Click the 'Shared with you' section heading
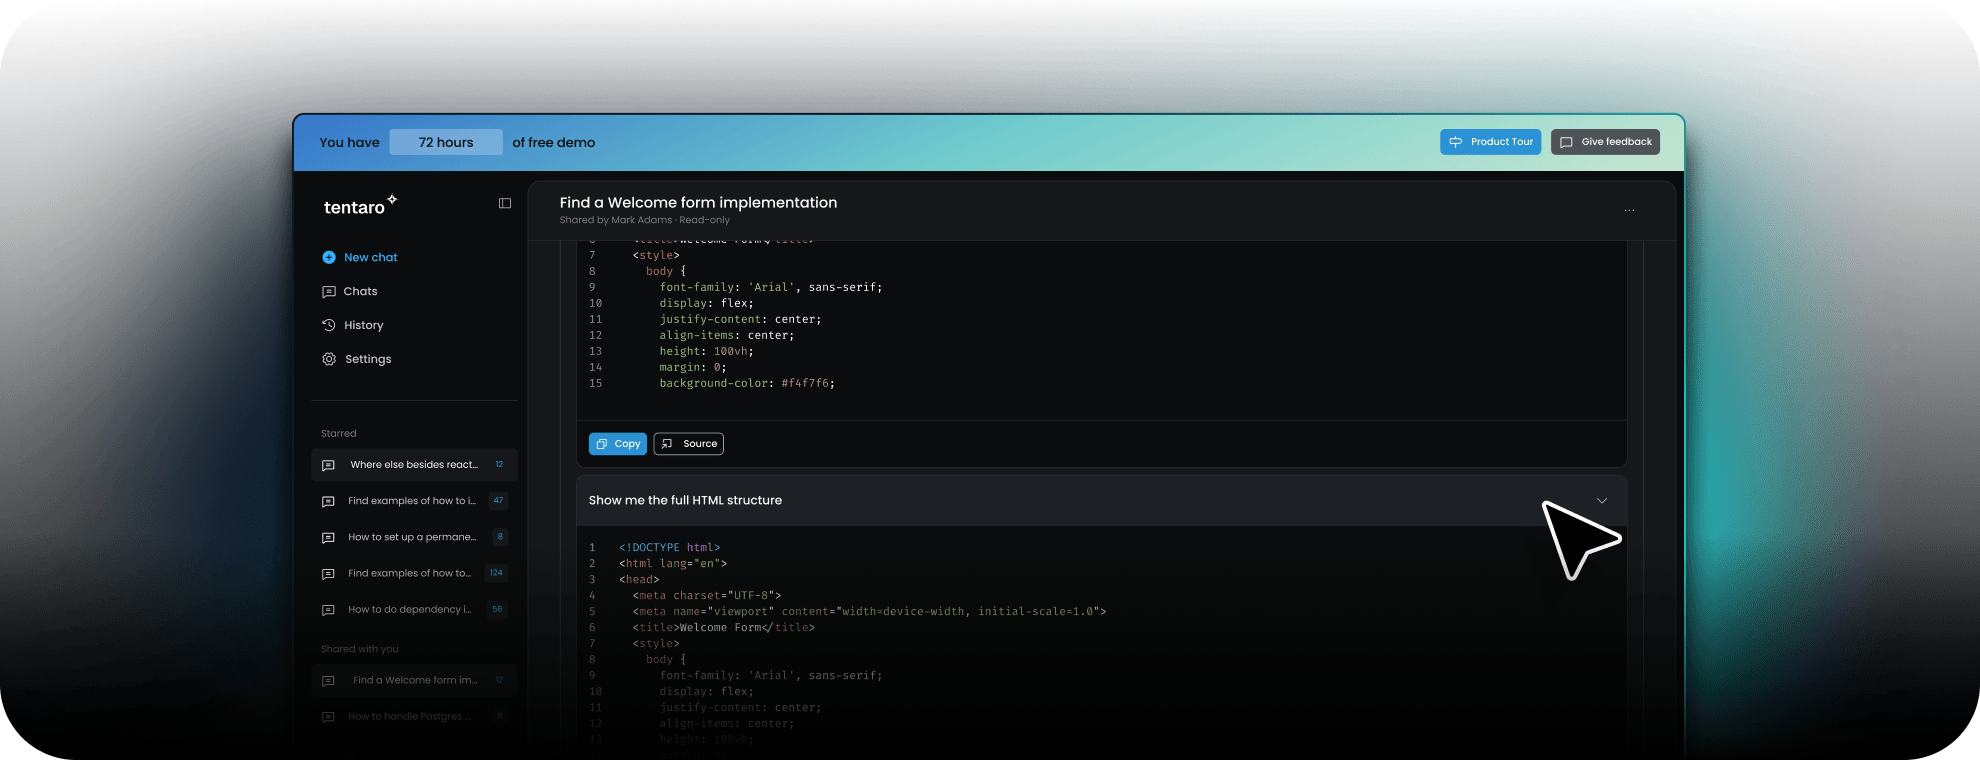 click(359, 649)
